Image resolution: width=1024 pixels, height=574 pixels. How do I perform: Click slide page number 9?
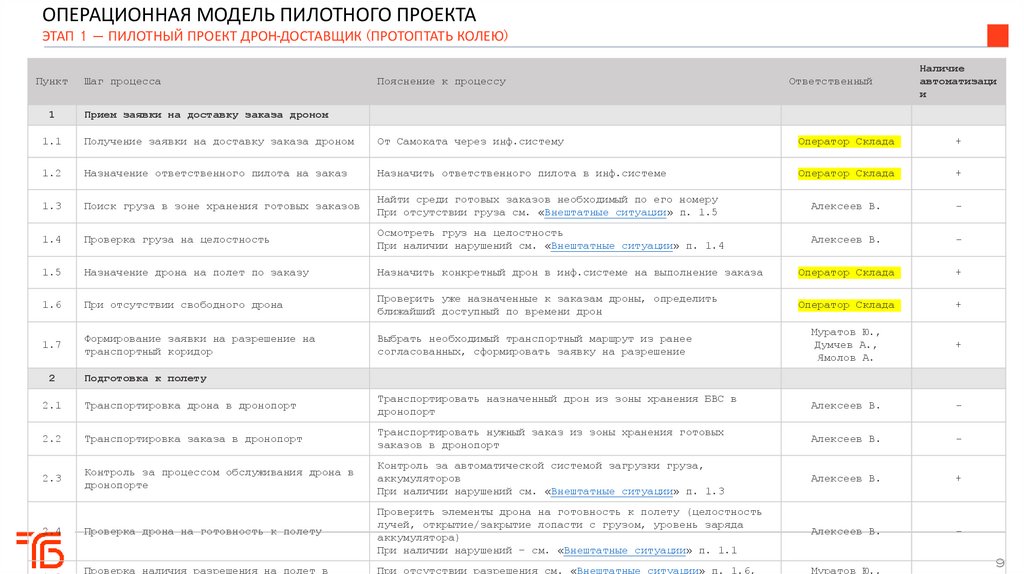point(999,563)
